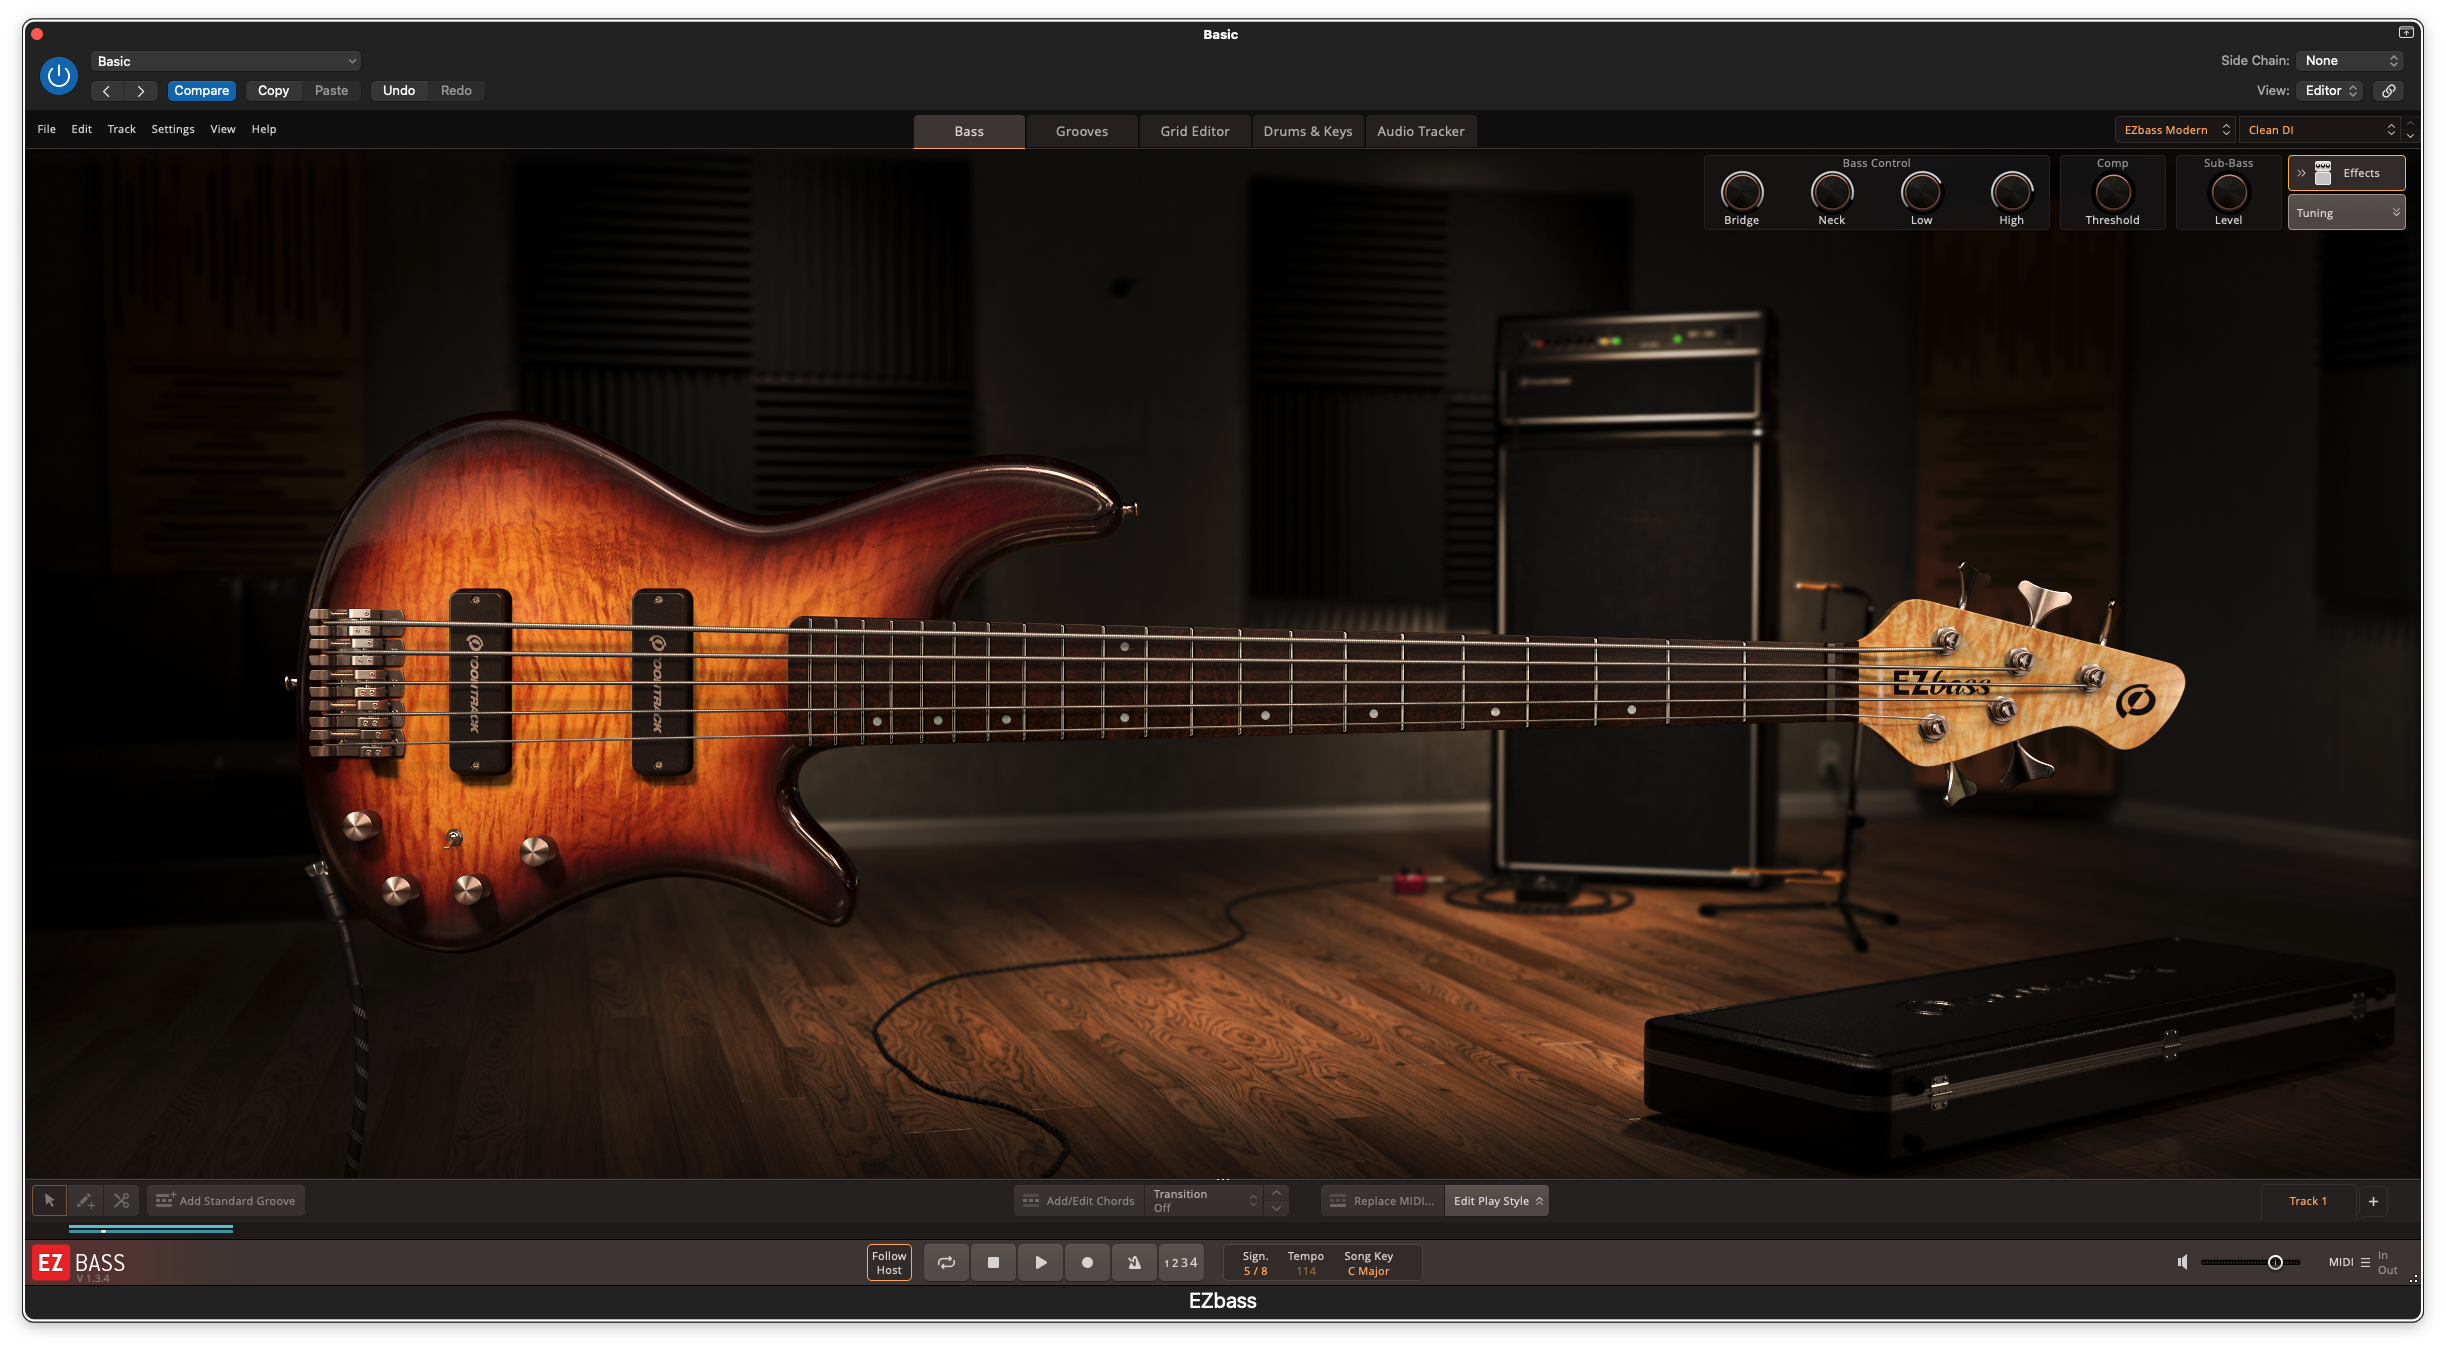Click the EZ BASS logo

coord(79,1264)
